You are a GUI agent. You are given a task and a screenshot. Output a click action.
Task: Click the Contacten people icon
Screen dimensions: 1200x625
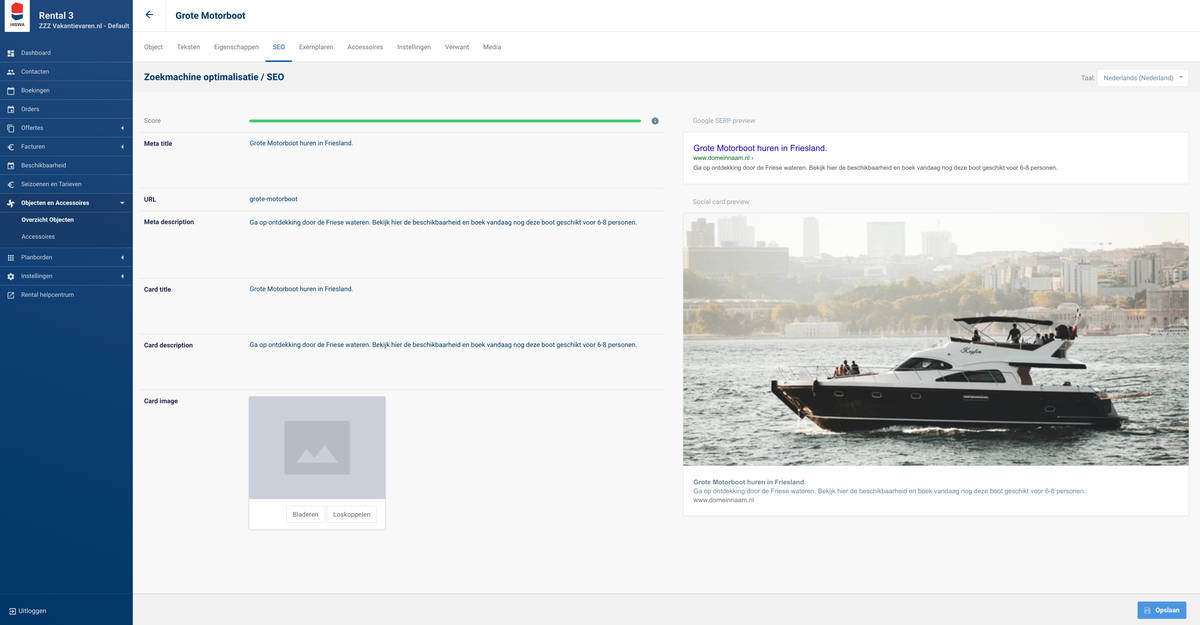point(11,72)
